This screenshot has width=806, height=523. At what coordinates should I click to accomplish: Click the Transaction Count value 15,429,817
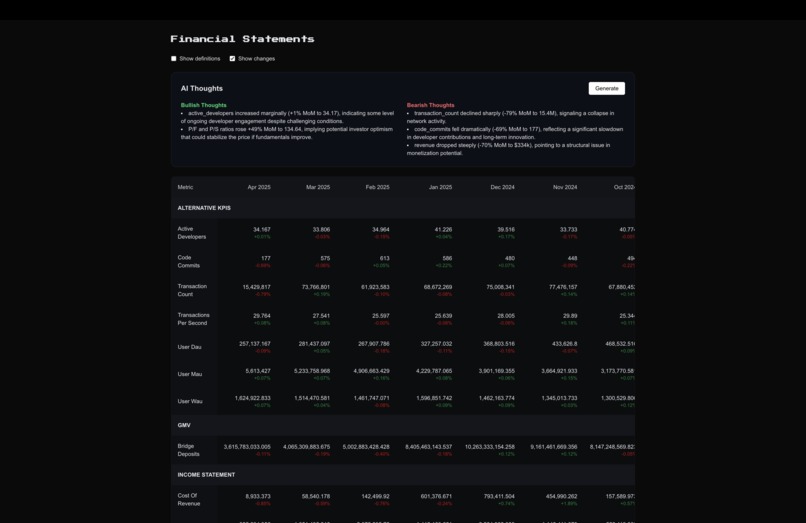[257, 287]
